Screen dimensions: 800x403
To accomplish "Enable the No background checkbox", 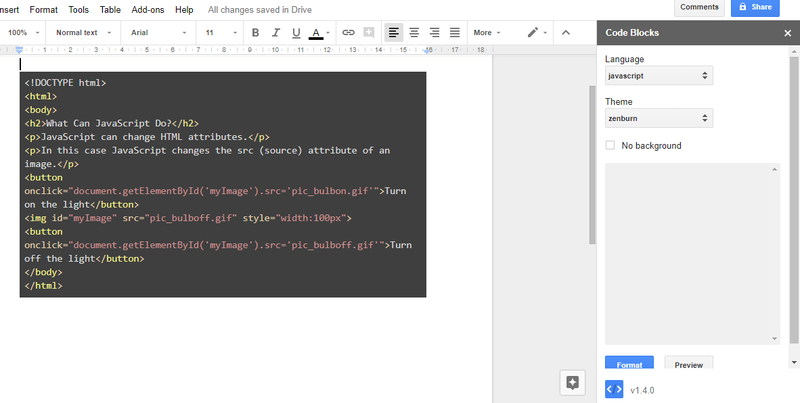I will pos(610,145).
